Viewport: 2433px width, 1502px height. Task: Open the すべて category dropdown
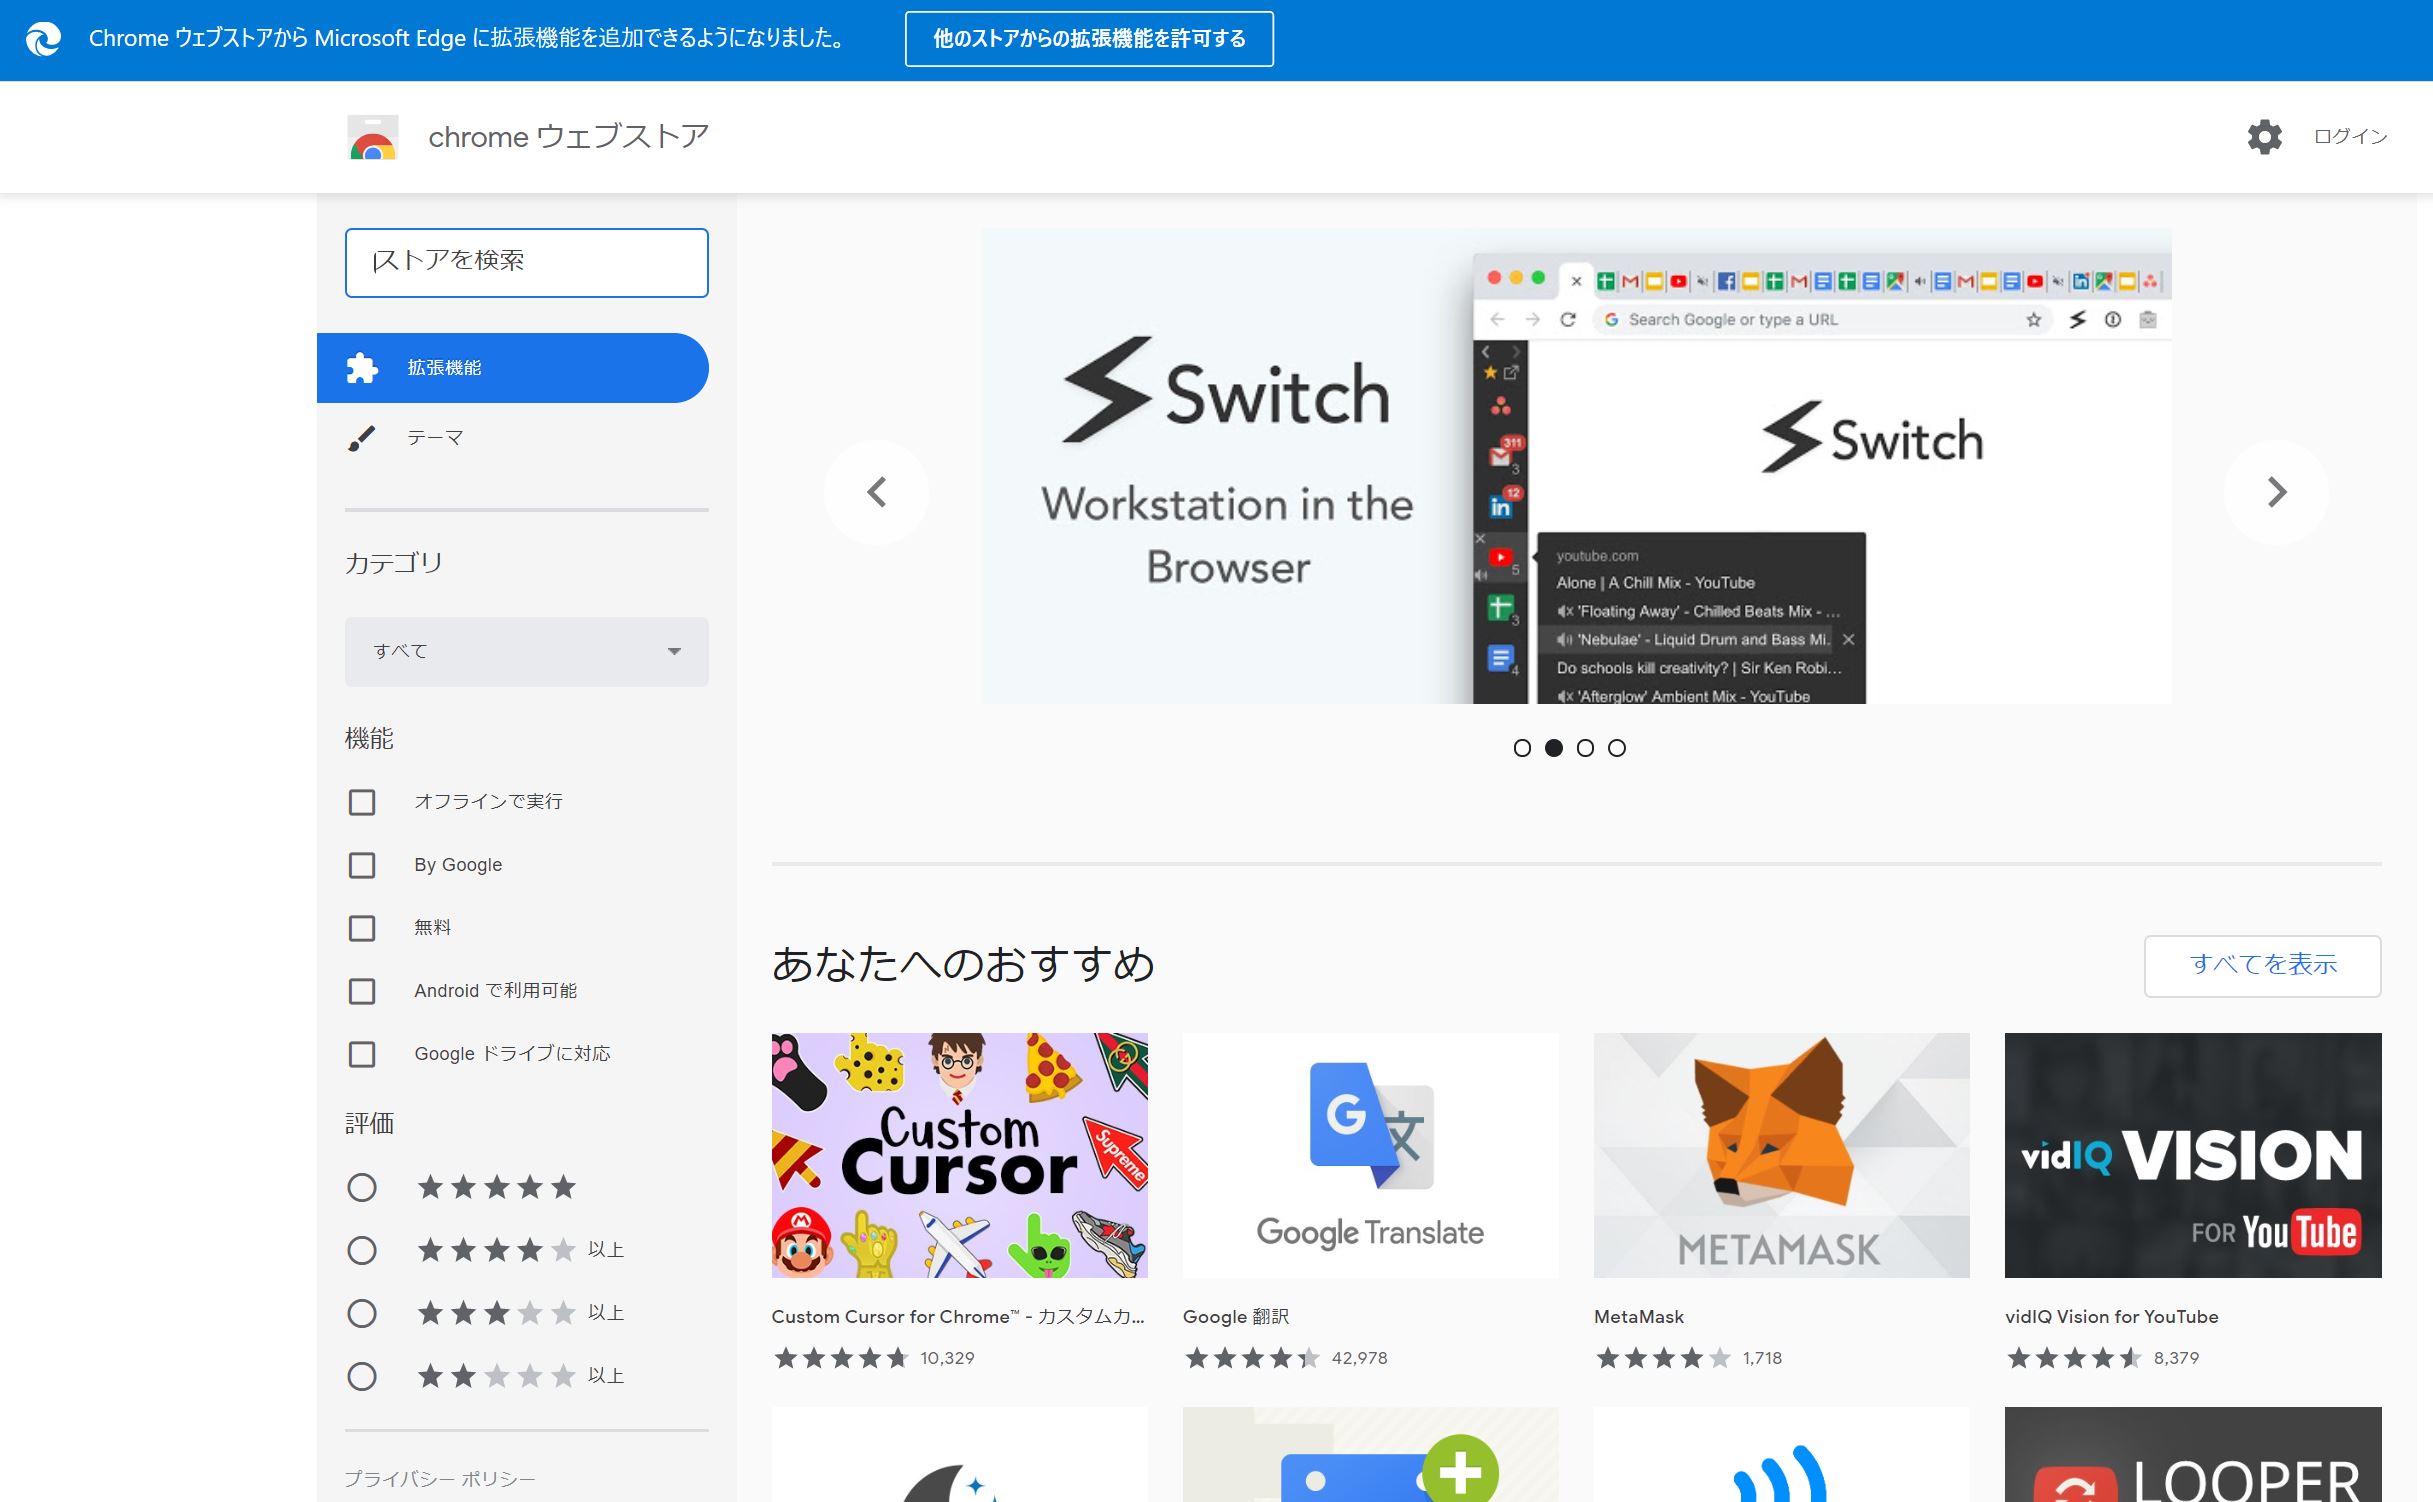coord(527,652)
